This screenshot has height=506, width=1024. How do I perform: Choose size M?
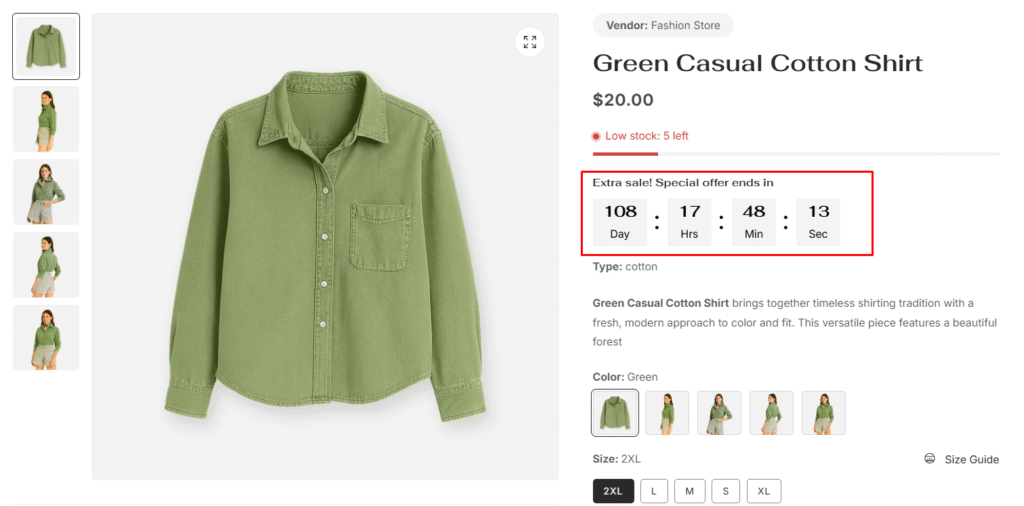click(690, 492)
